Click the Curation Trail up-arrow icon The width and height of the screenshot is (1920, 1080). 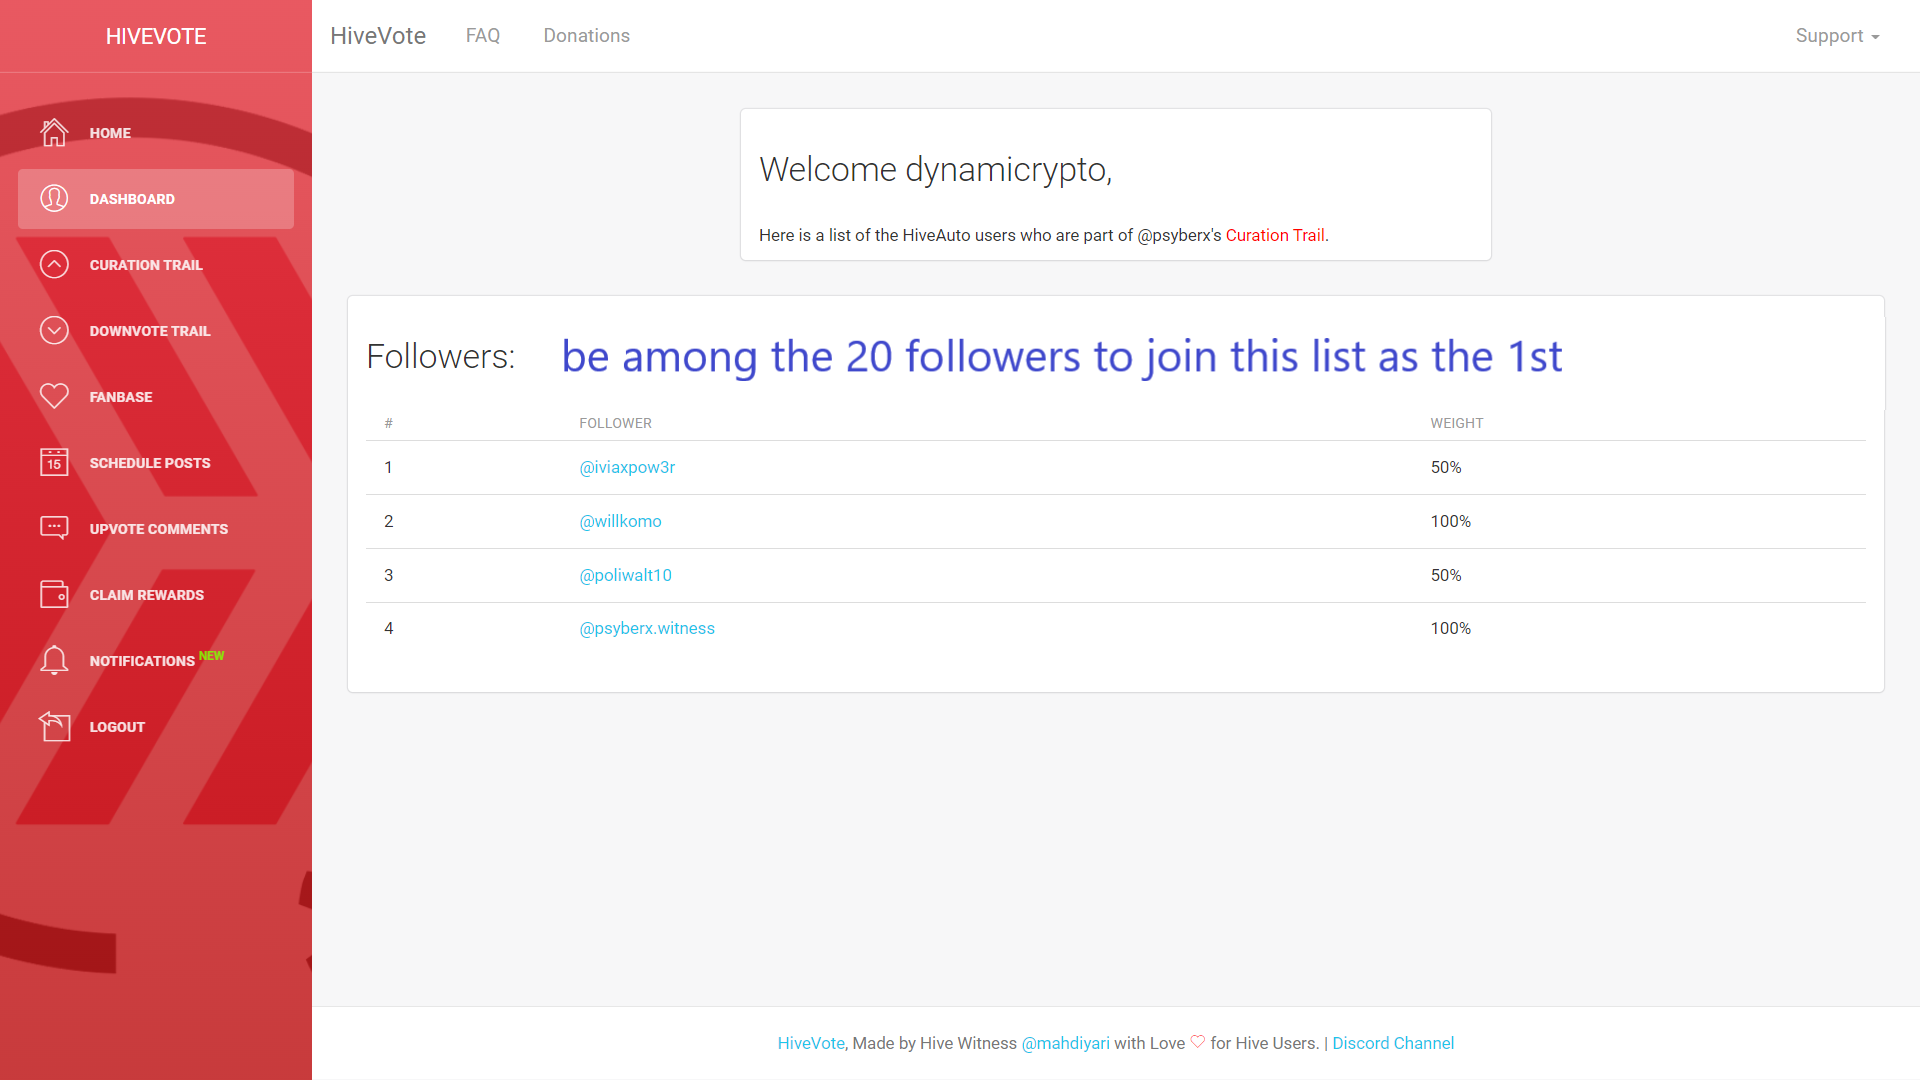click(54, 264)
